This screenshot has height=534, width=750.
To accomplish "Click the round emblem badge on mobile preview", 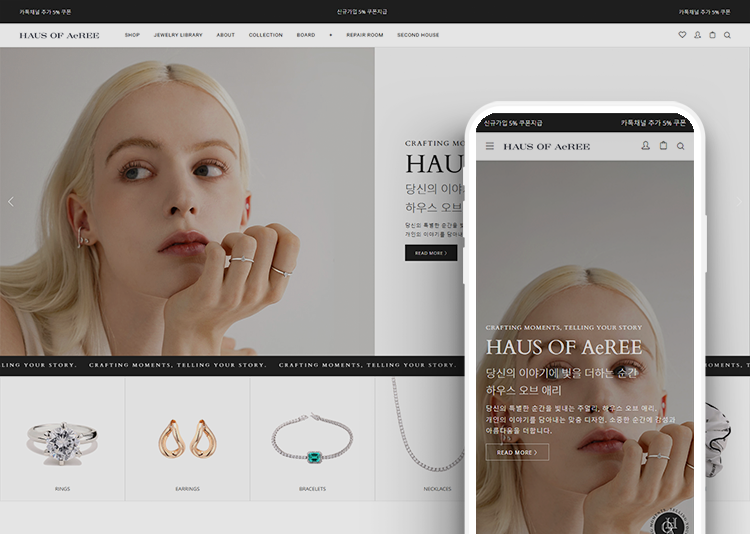I will coord(671,522).
